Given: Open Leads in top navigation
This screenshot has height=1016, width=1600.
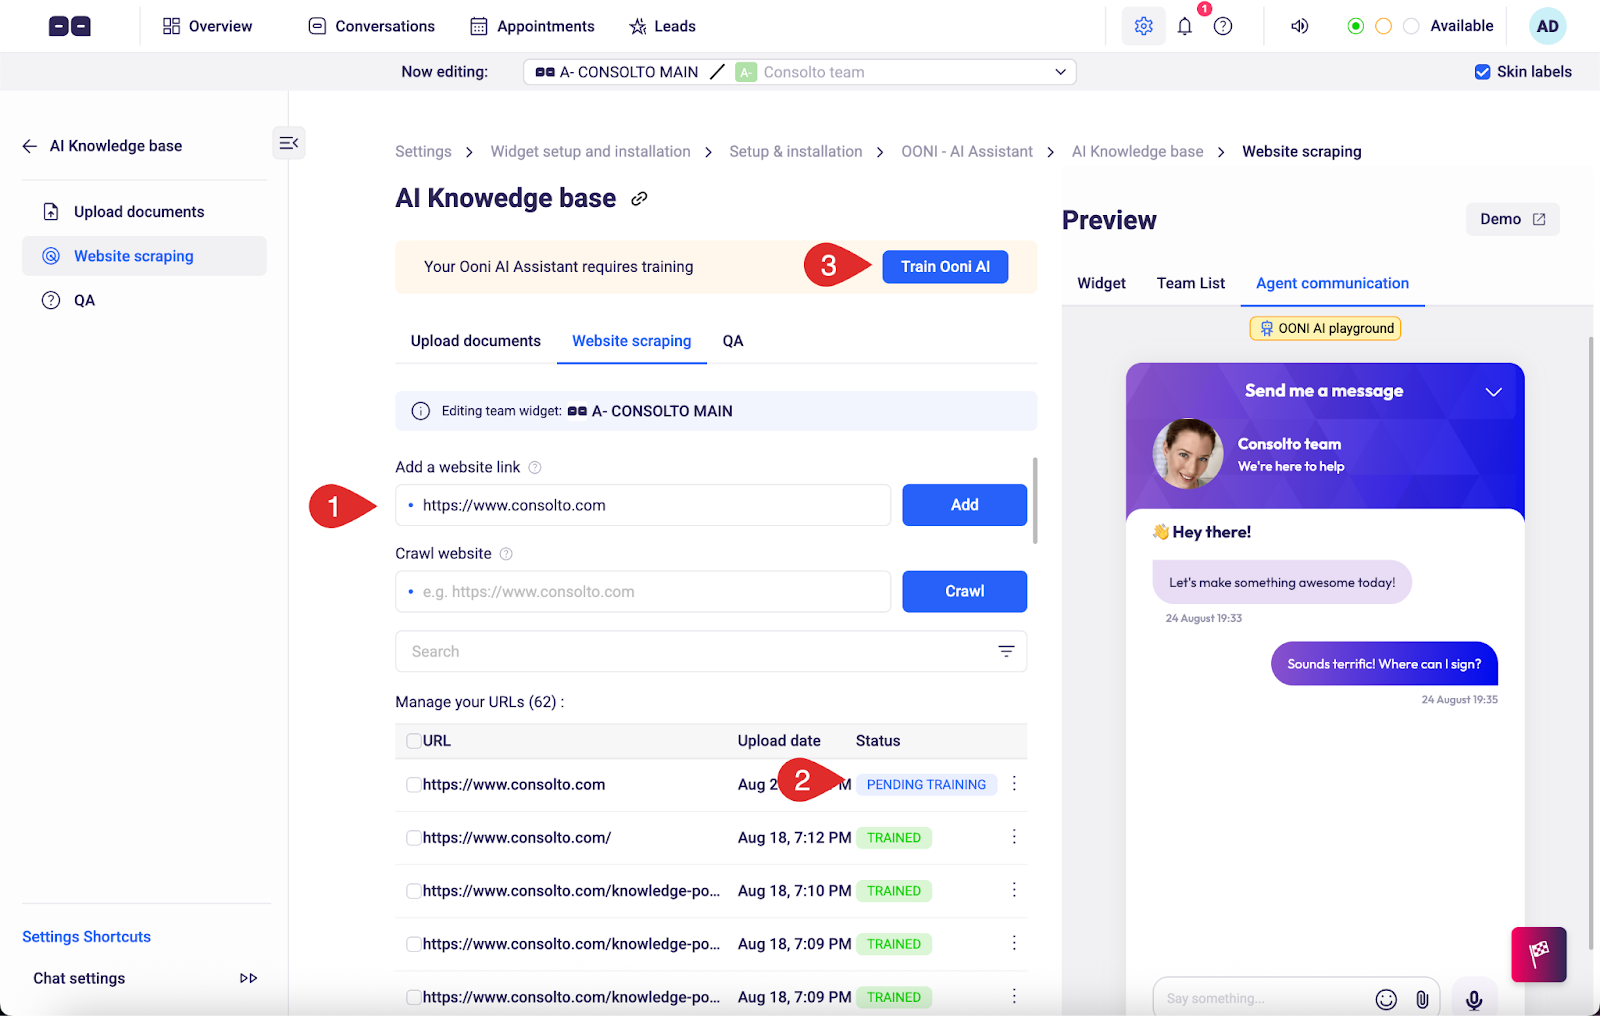Looking at the screenshot, I should pyautogui.click(x=662, y=26).
